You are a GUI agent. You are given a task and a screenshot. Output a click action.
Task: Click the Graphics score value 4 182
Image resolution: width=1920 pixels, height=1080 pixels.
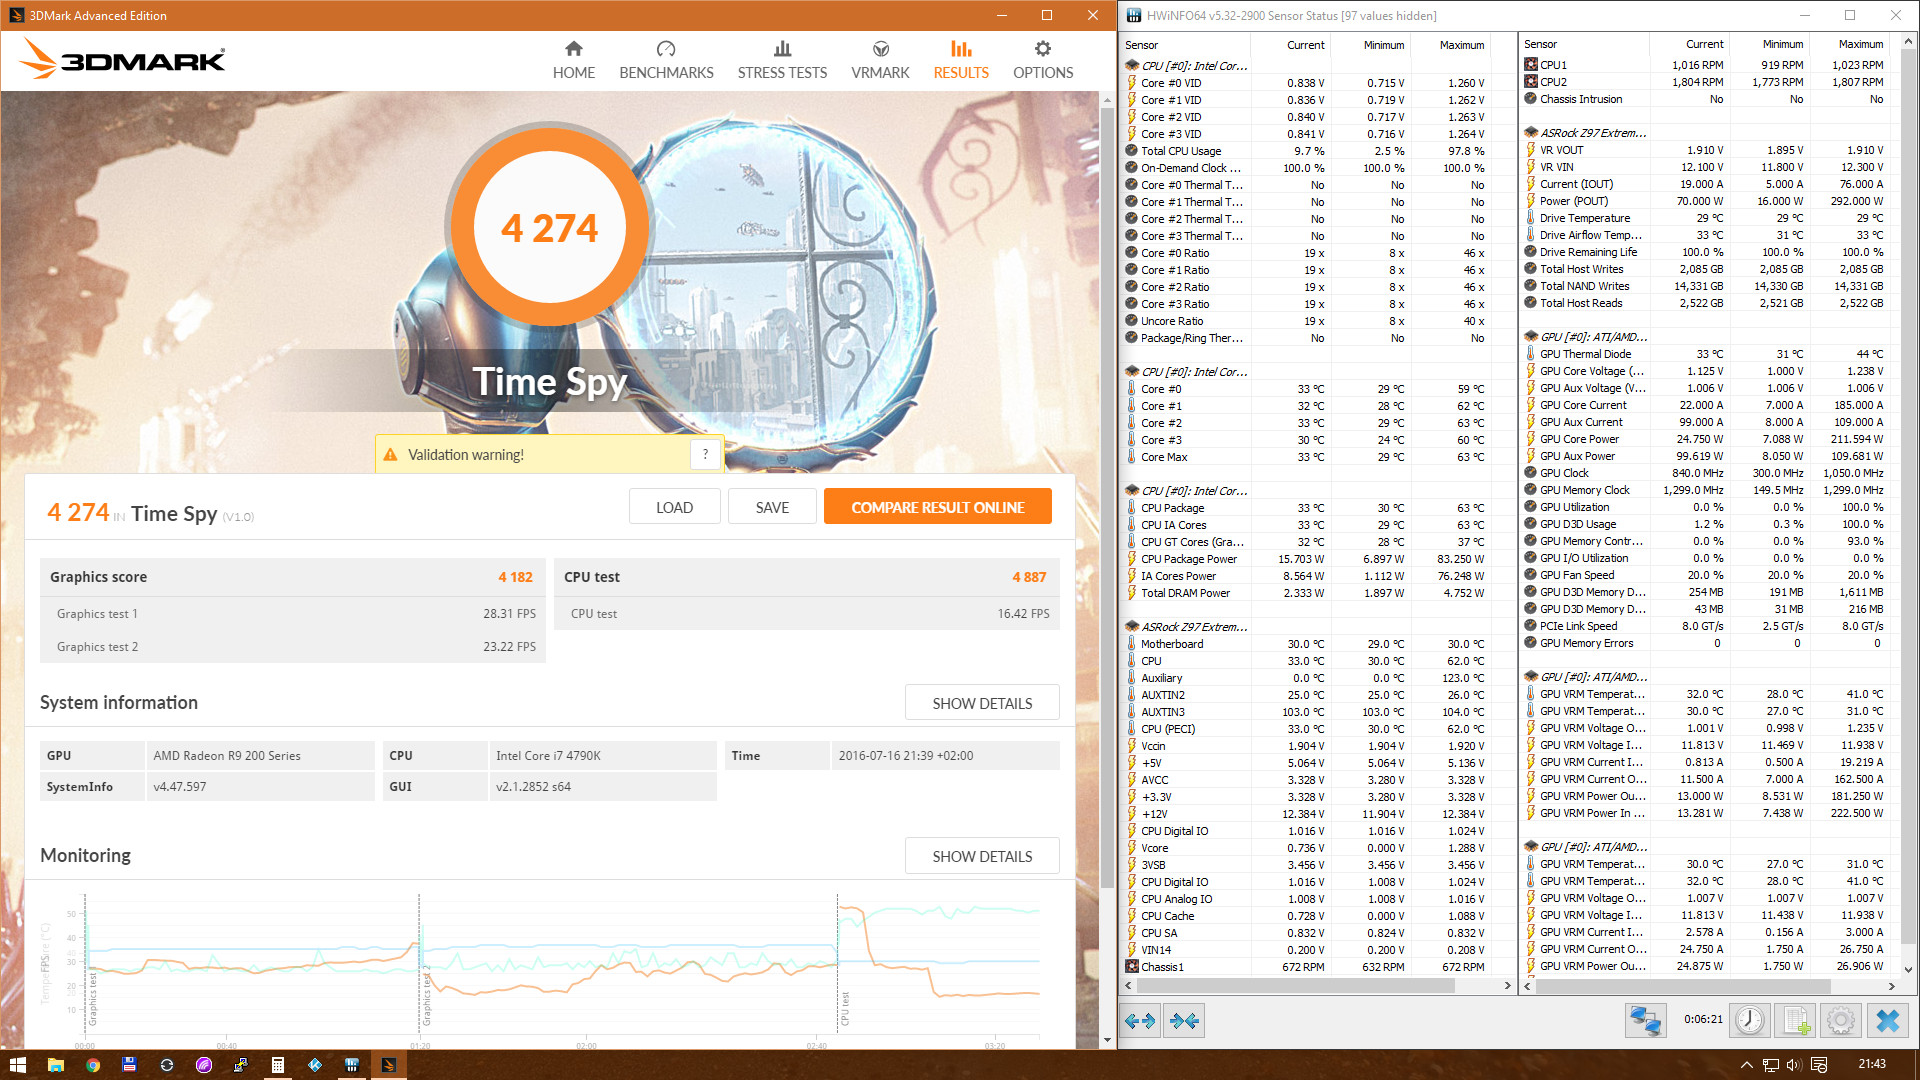pyautogui.click(x=515, y=577)
